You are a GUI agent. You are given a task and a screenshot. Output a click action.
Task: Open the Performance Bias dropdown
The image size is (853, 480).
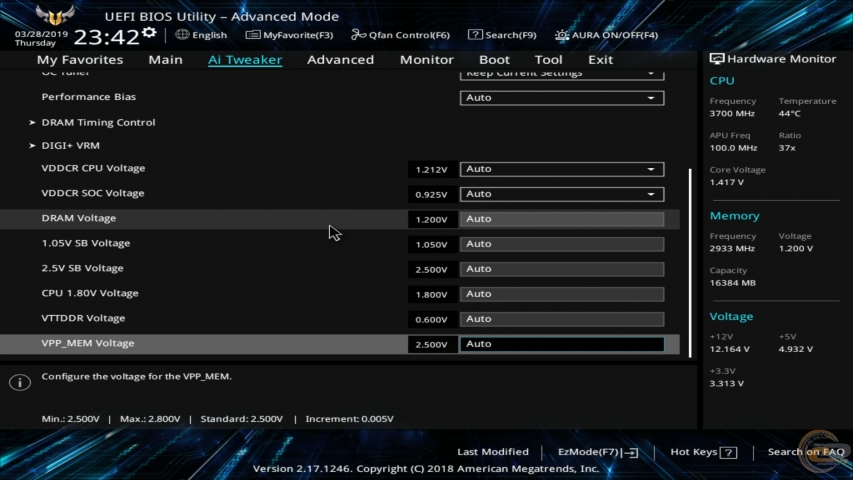(x=561, y=98)
